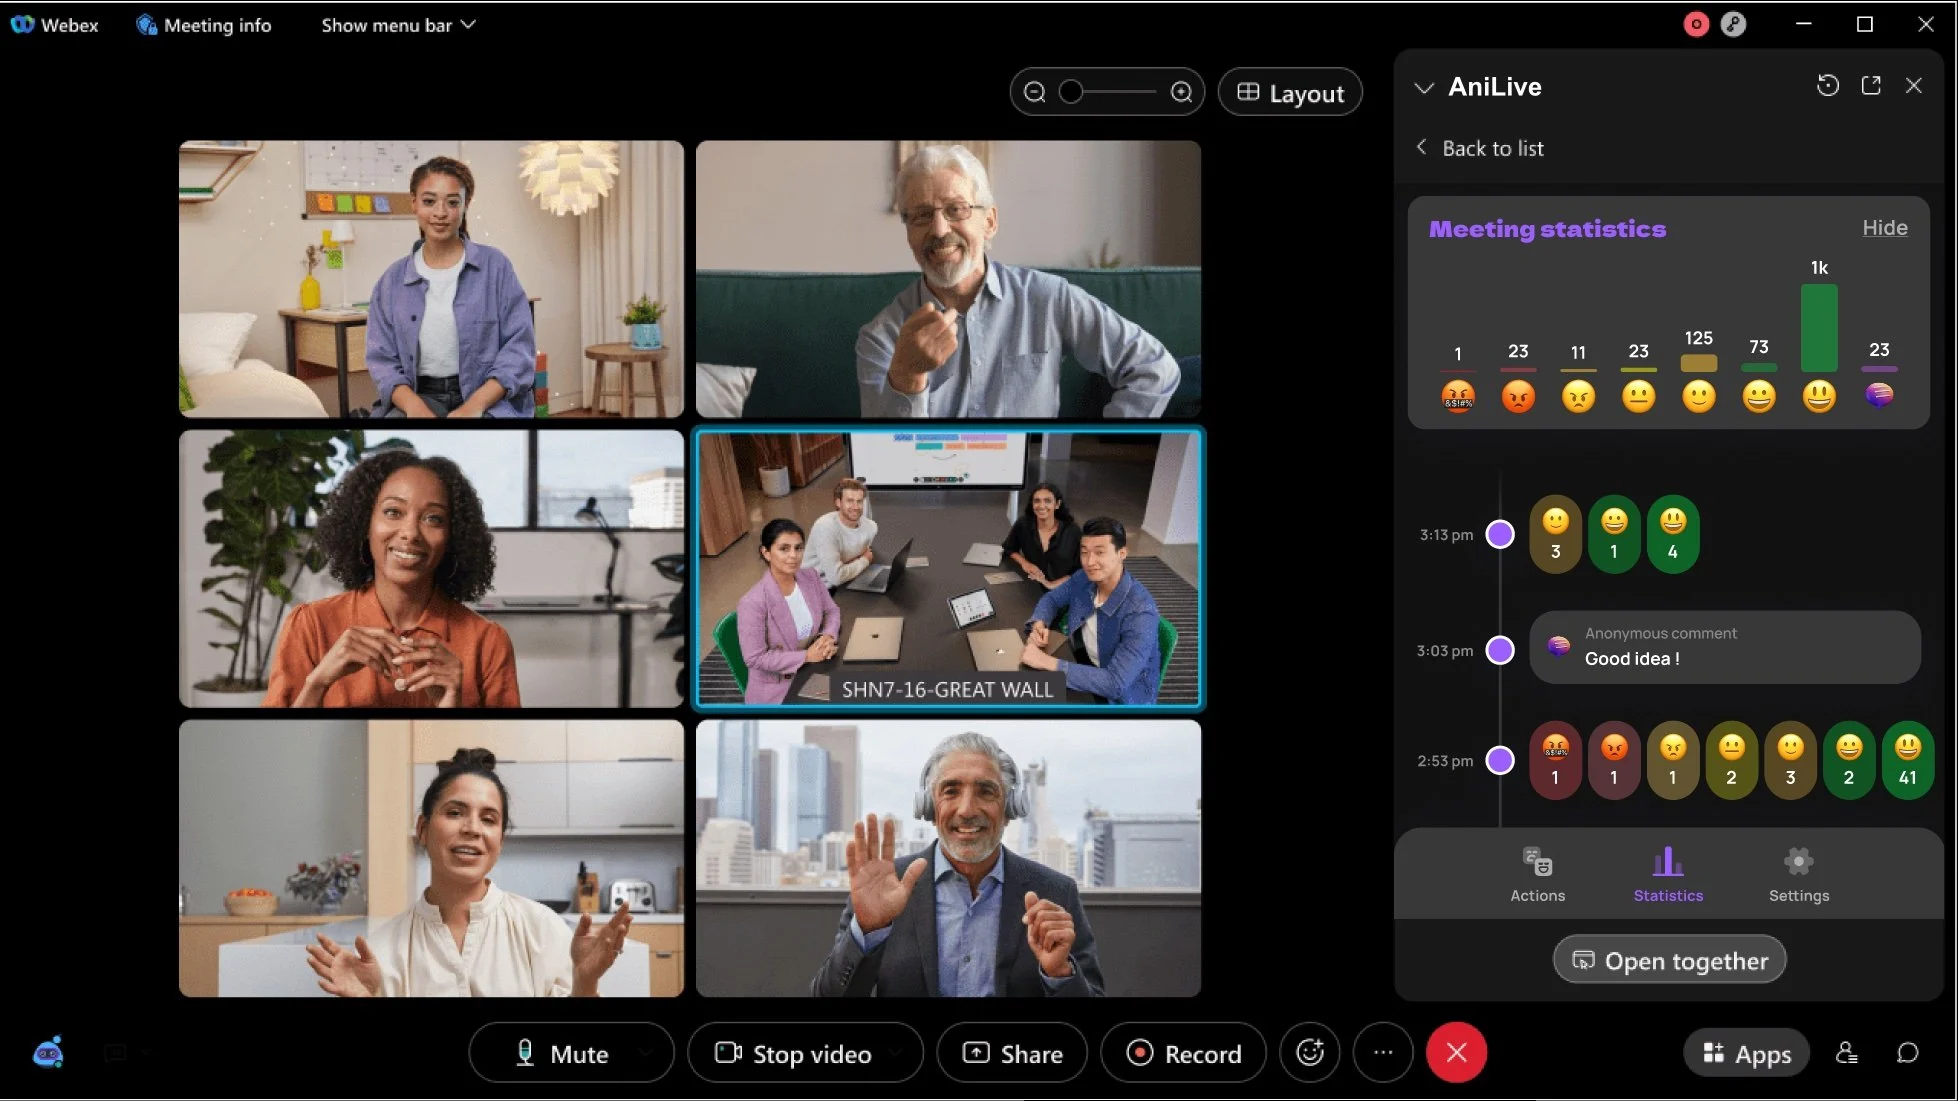Open the Layout options
This screenshot has height=1101, width=1958.
point(1290,93)
